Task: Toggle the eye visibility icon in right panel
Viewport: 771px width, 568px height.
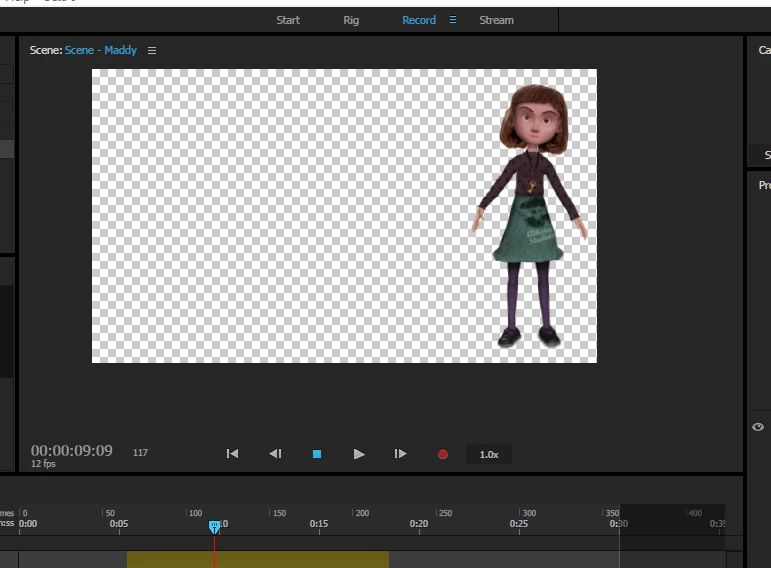Action: coord(758,427)
